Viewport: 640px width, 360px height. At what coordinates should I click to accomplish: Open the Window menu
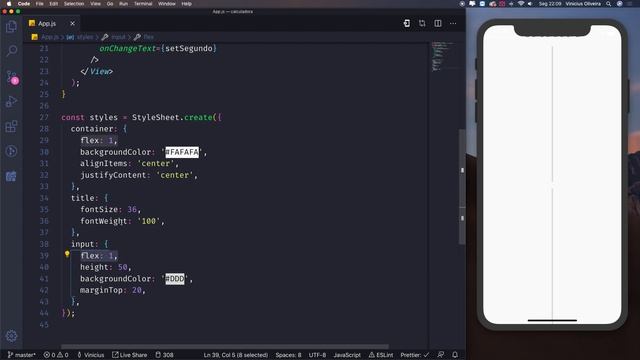[167, 4]
